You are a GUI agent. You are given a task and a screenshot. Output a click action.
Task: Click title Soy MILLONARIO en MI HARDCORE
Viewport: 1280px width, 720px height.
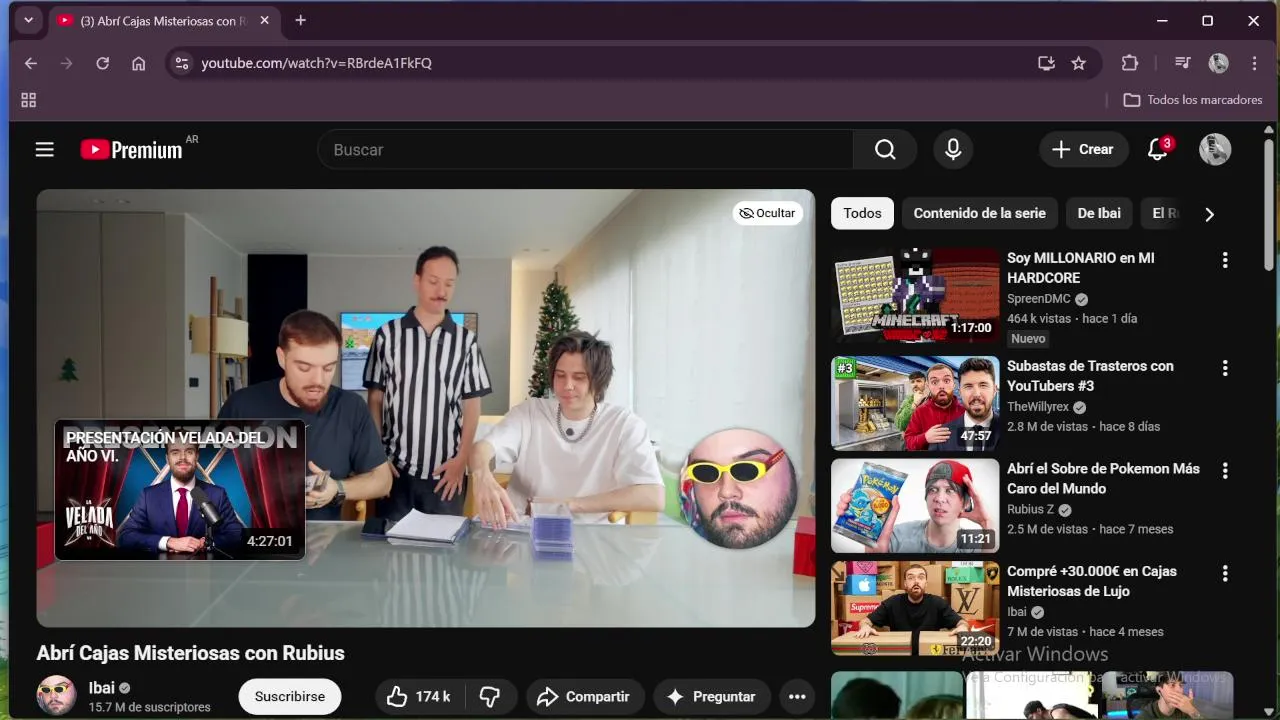coord(1081,268)
